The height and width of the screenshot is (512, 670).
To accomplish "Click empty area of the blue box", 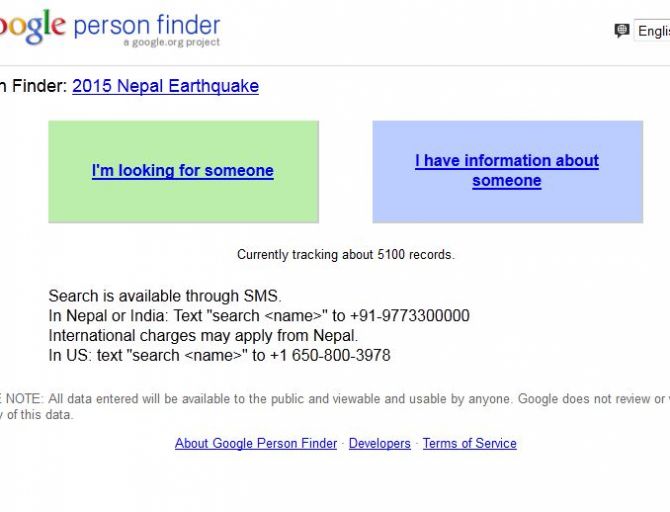I will [x=507, y=207].
